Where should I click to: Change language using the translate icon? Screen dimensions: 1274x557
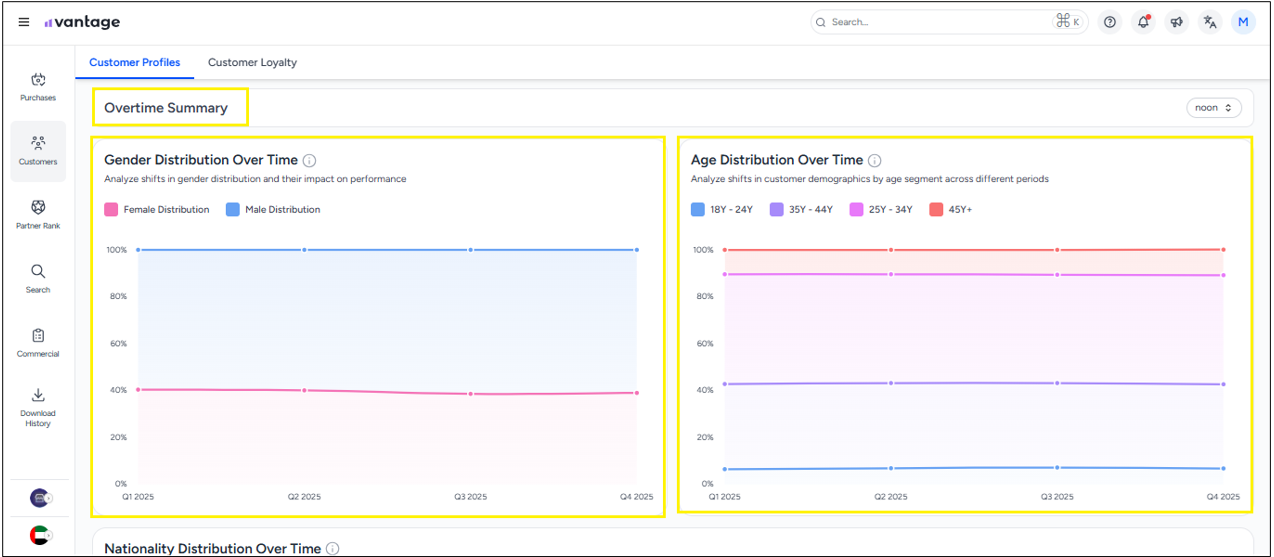point(1210,22)
